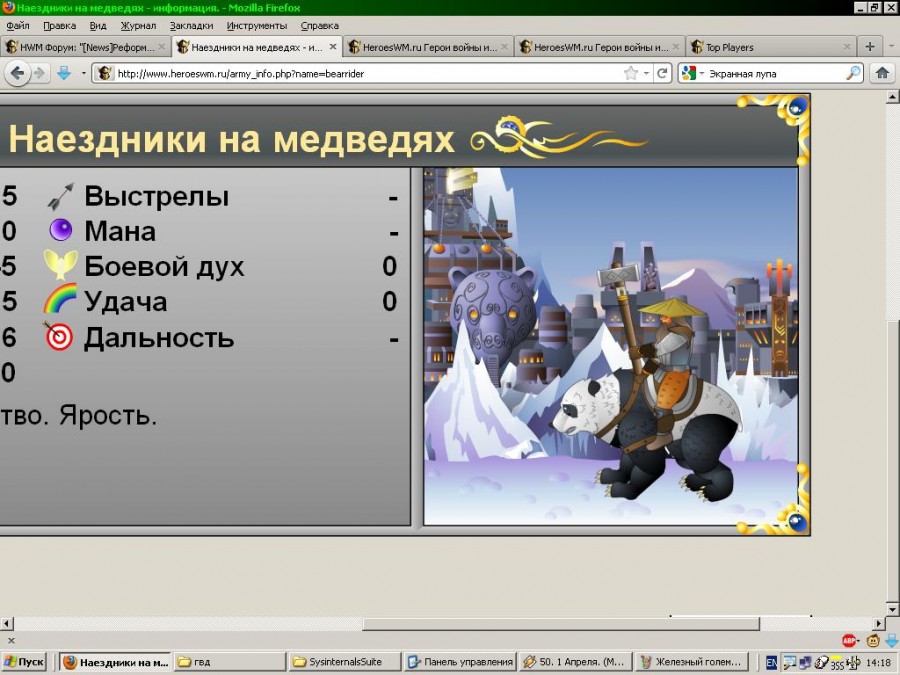Open the Закладки menu
Screen dimensions: 900x675
pos(191,26)
